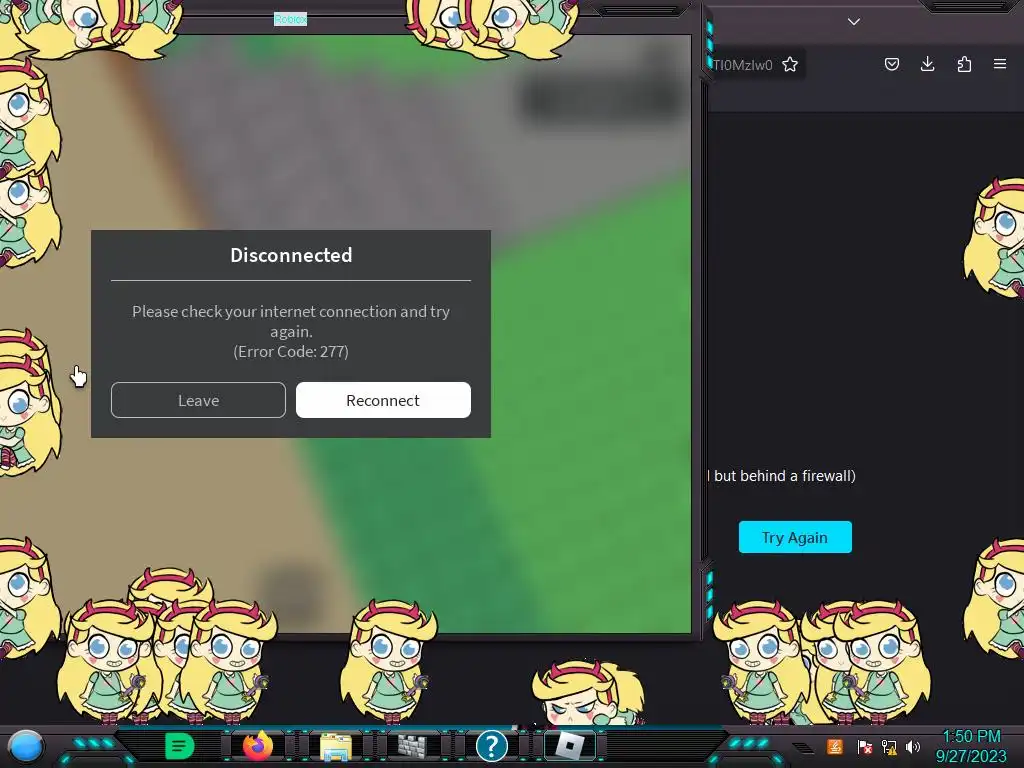Open the volume speaker tray icon
Image resolution: width=1024 pixels, height=768 pixels.
(x=913, y=746)
